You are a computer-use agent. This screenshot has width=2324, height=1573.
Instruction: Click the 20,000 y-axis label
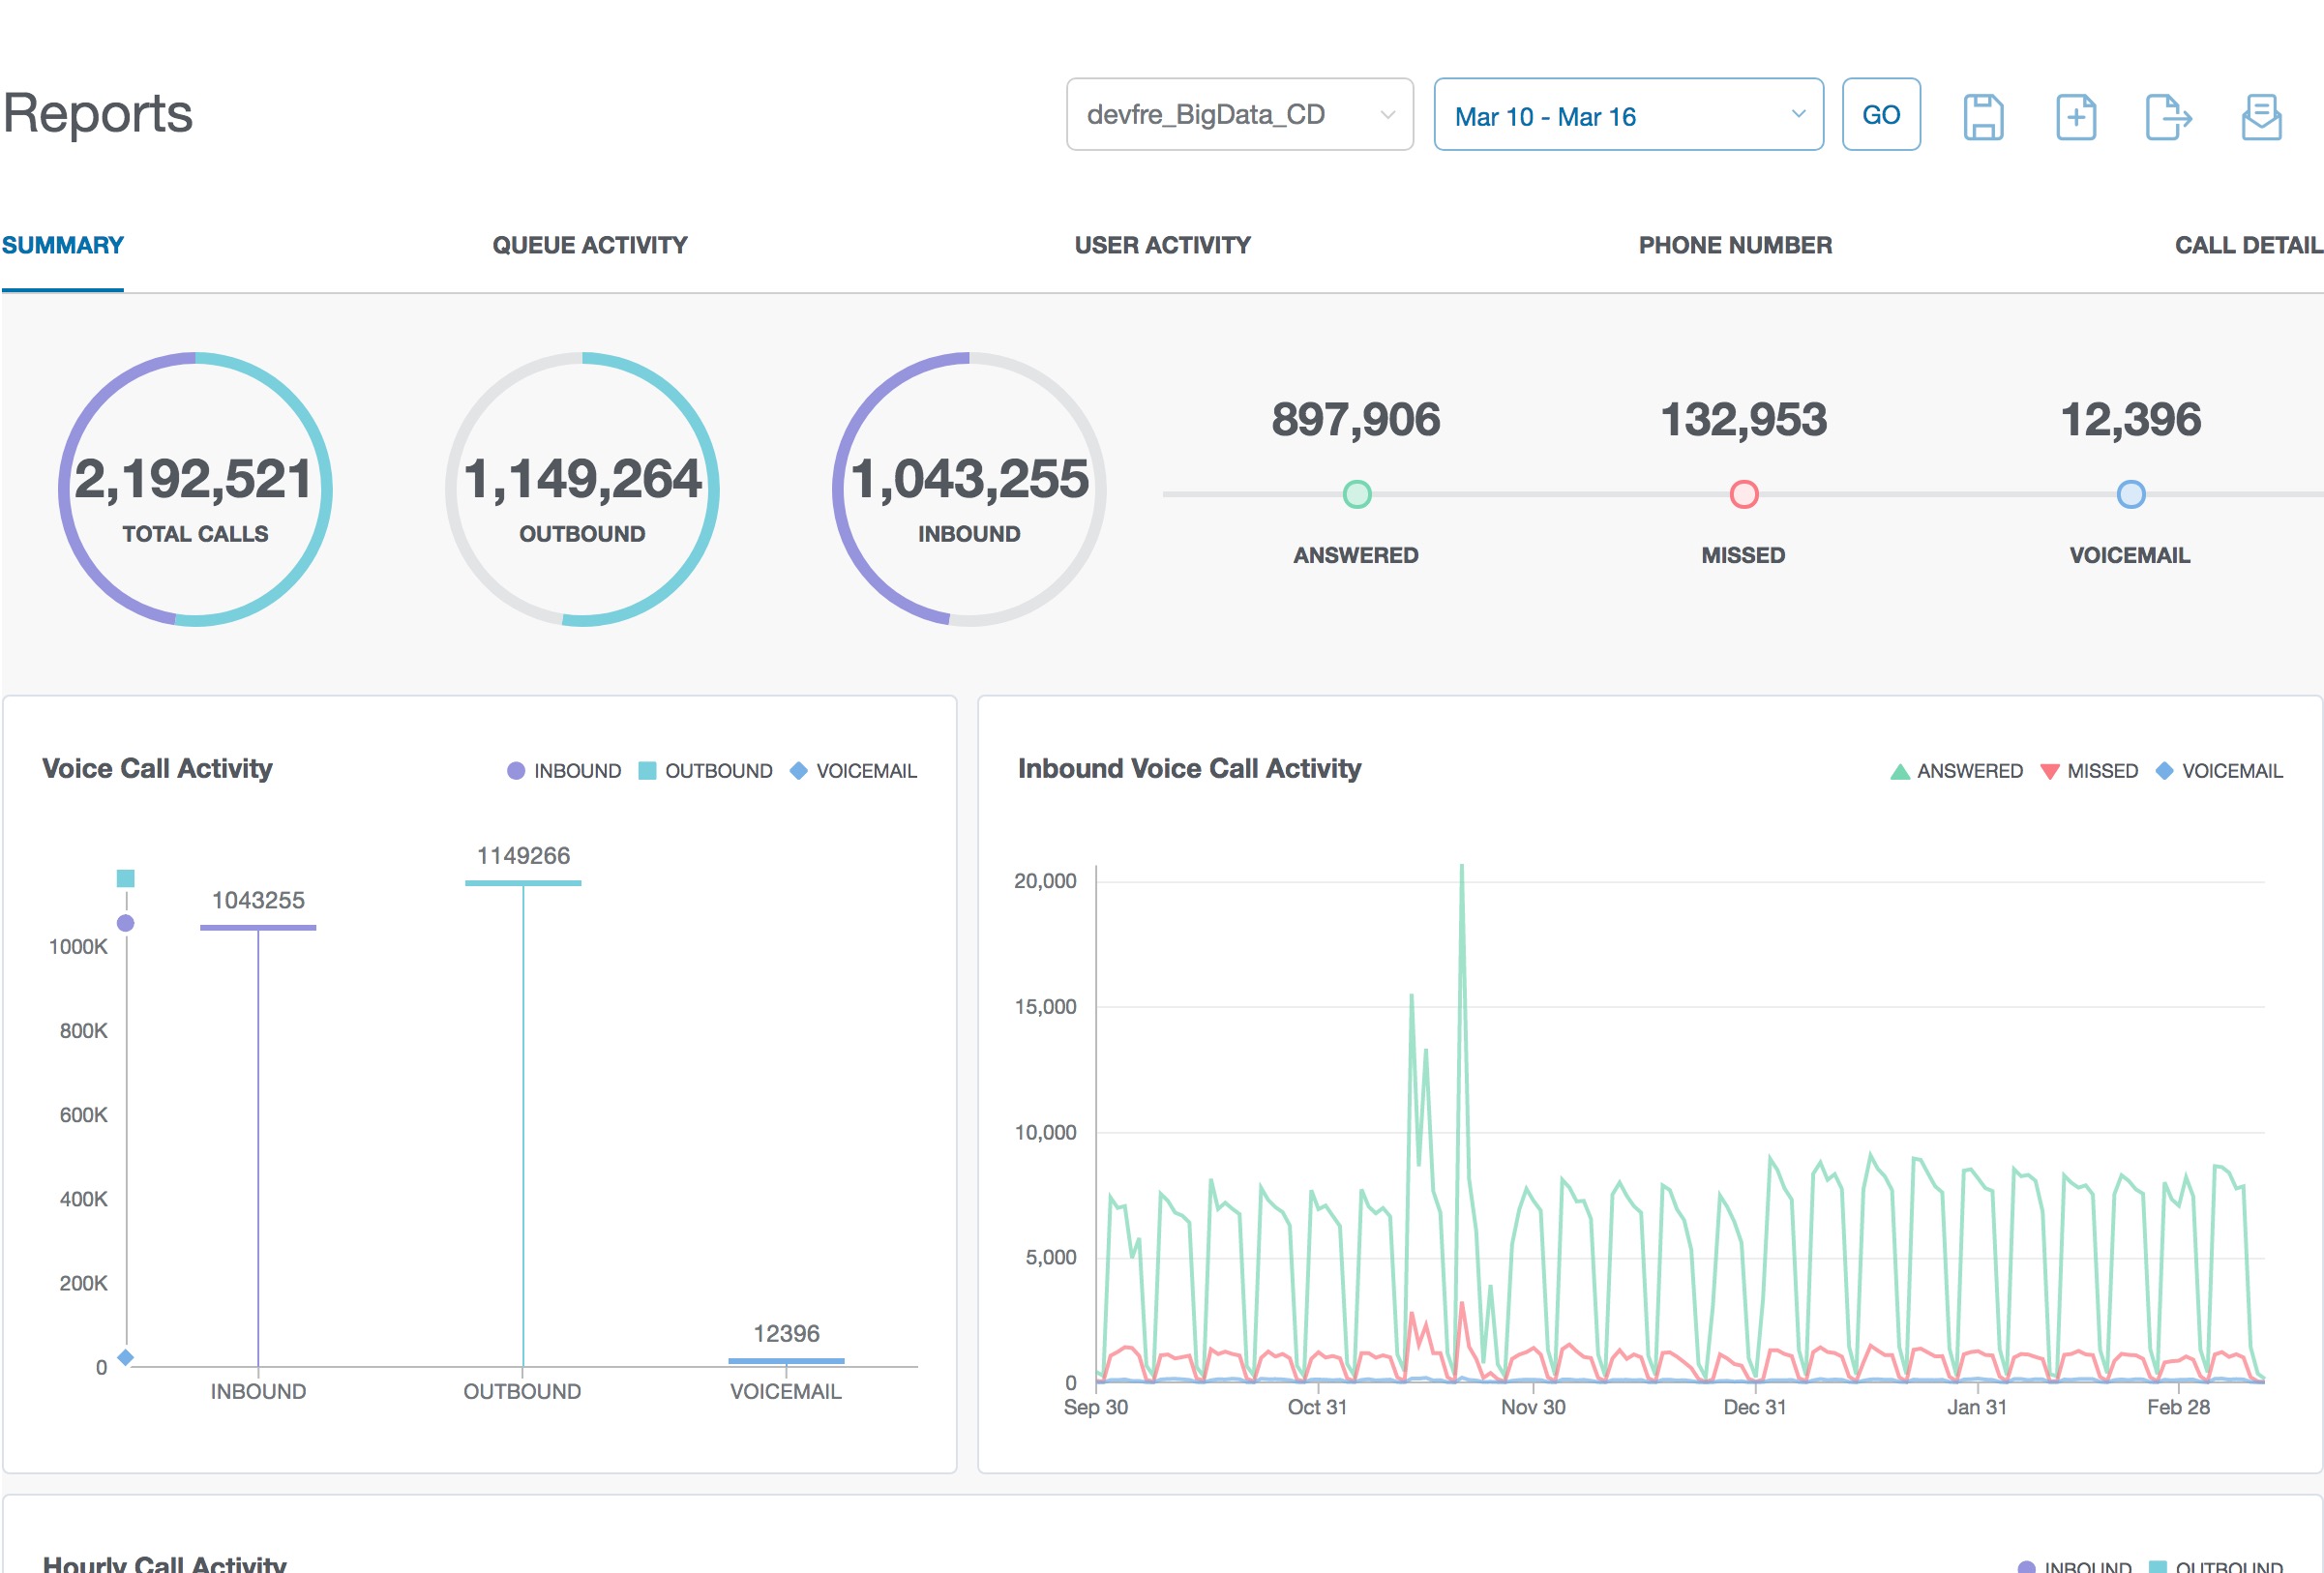(1045, 881)
